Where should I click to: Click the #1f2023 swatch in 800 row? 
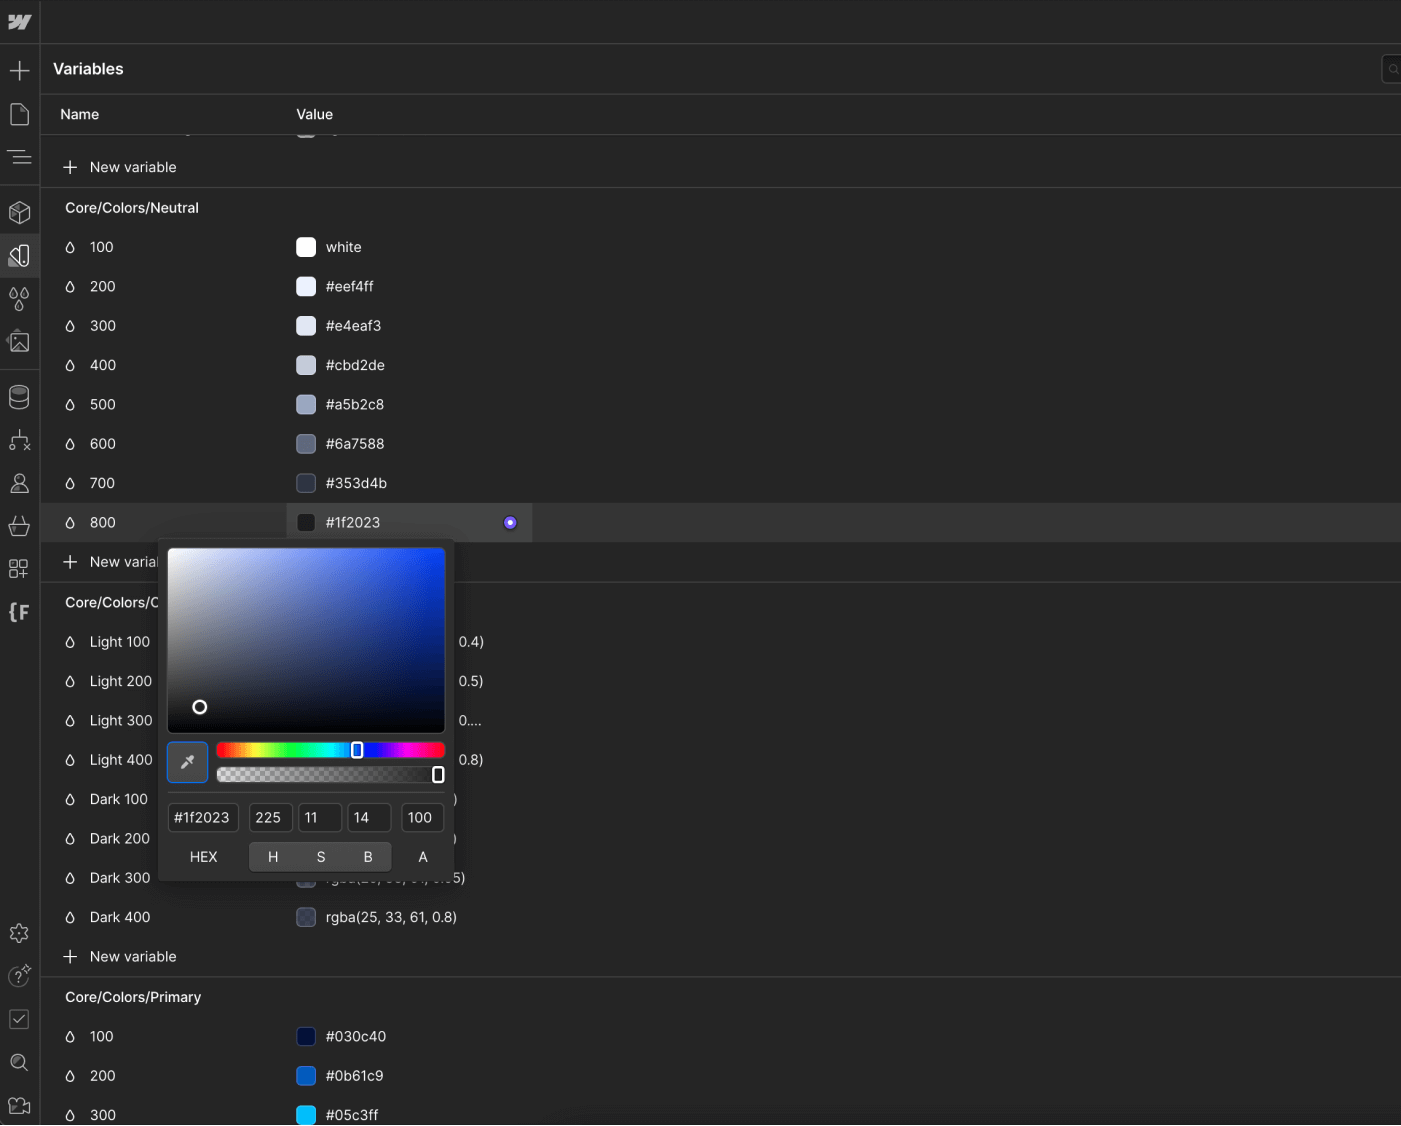(306, 523)
